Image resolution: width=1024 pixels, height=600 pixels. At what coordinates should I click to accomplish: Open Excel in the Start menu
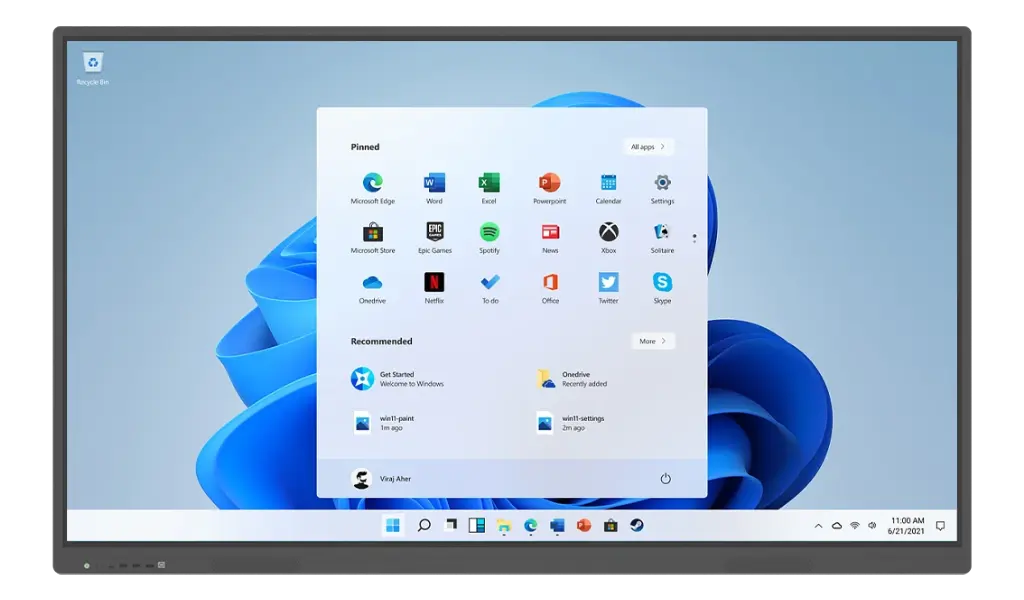[489, 188]
